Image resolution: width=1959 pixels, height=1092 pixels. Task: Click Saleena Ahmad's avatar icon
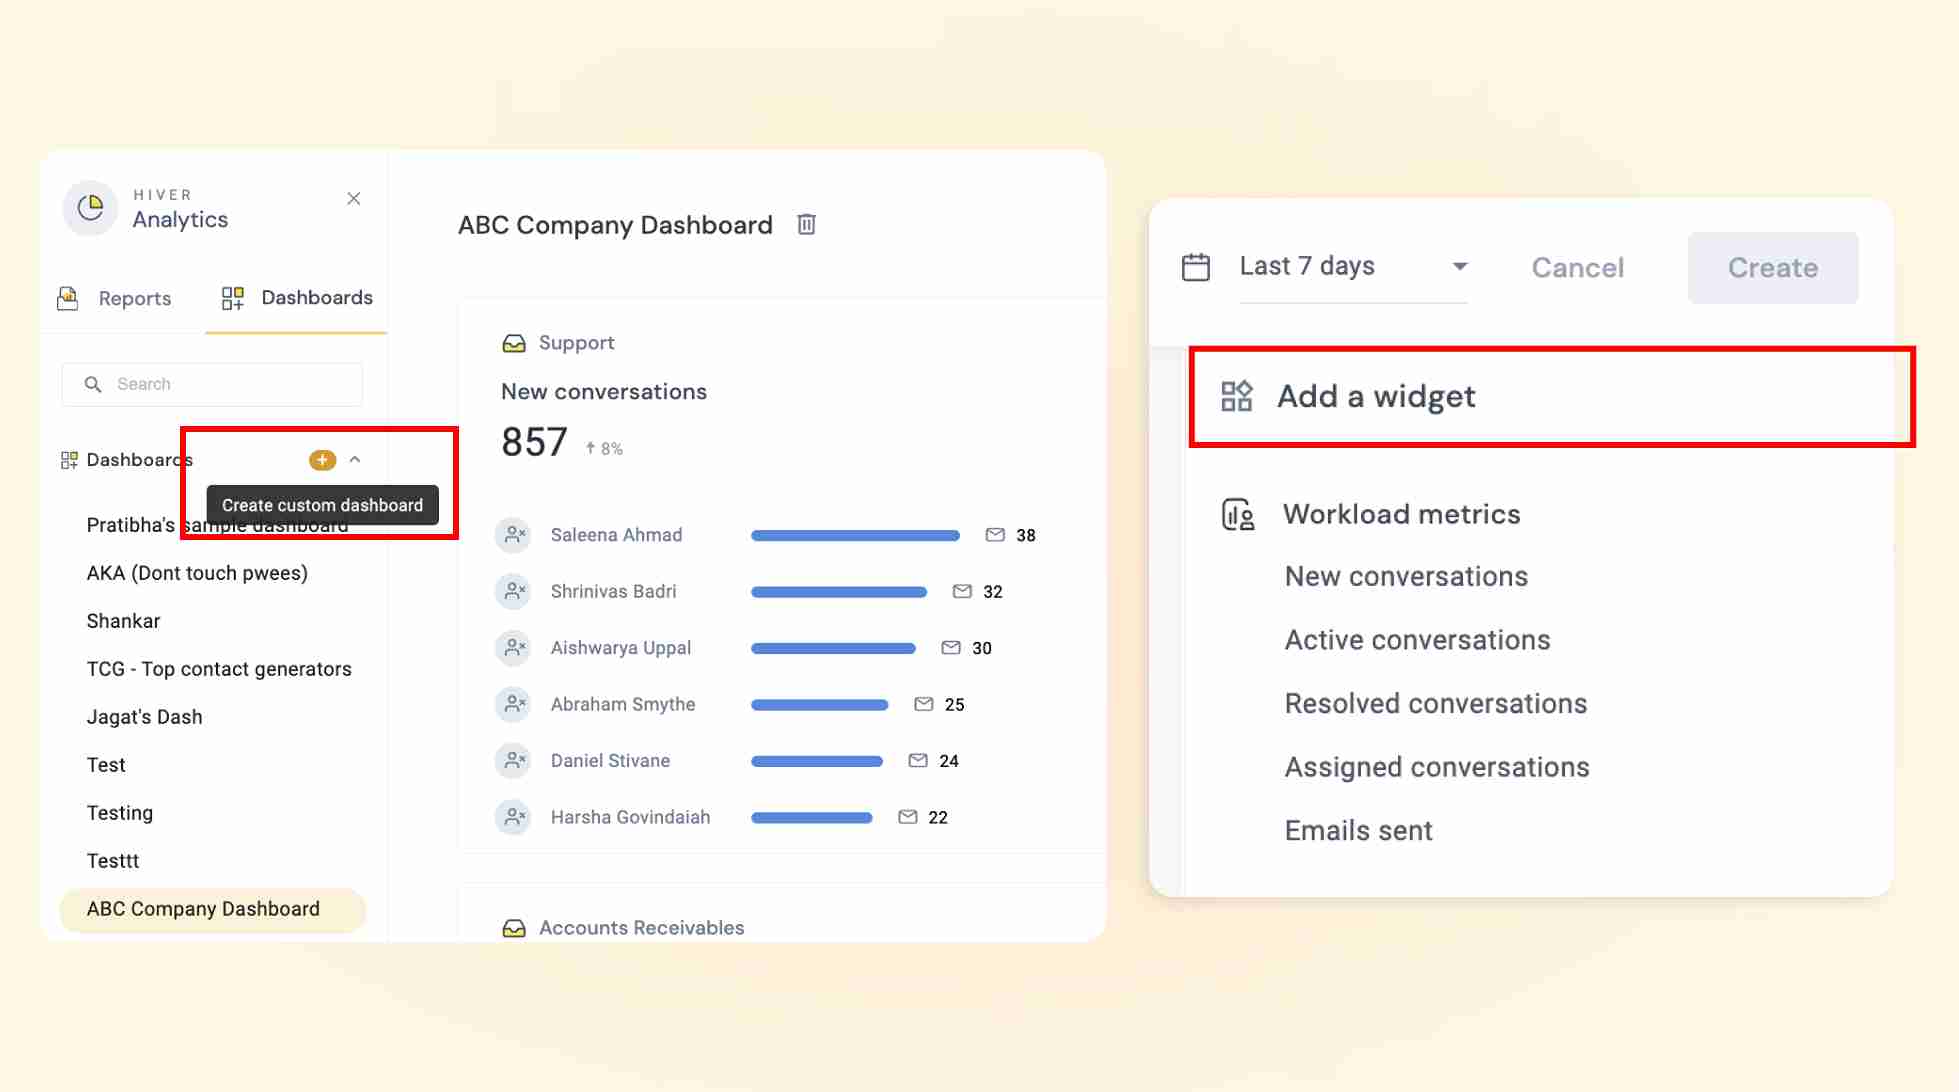(x=514, y=535)
